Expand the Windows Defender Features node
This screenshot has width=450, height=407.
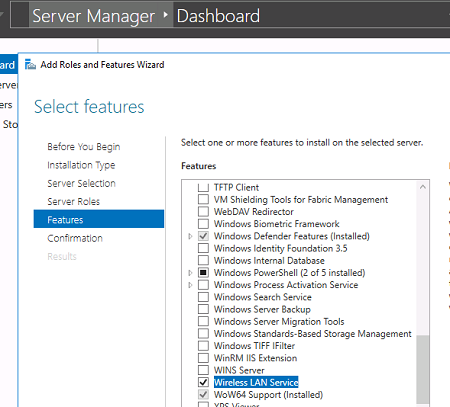(190, 236)
